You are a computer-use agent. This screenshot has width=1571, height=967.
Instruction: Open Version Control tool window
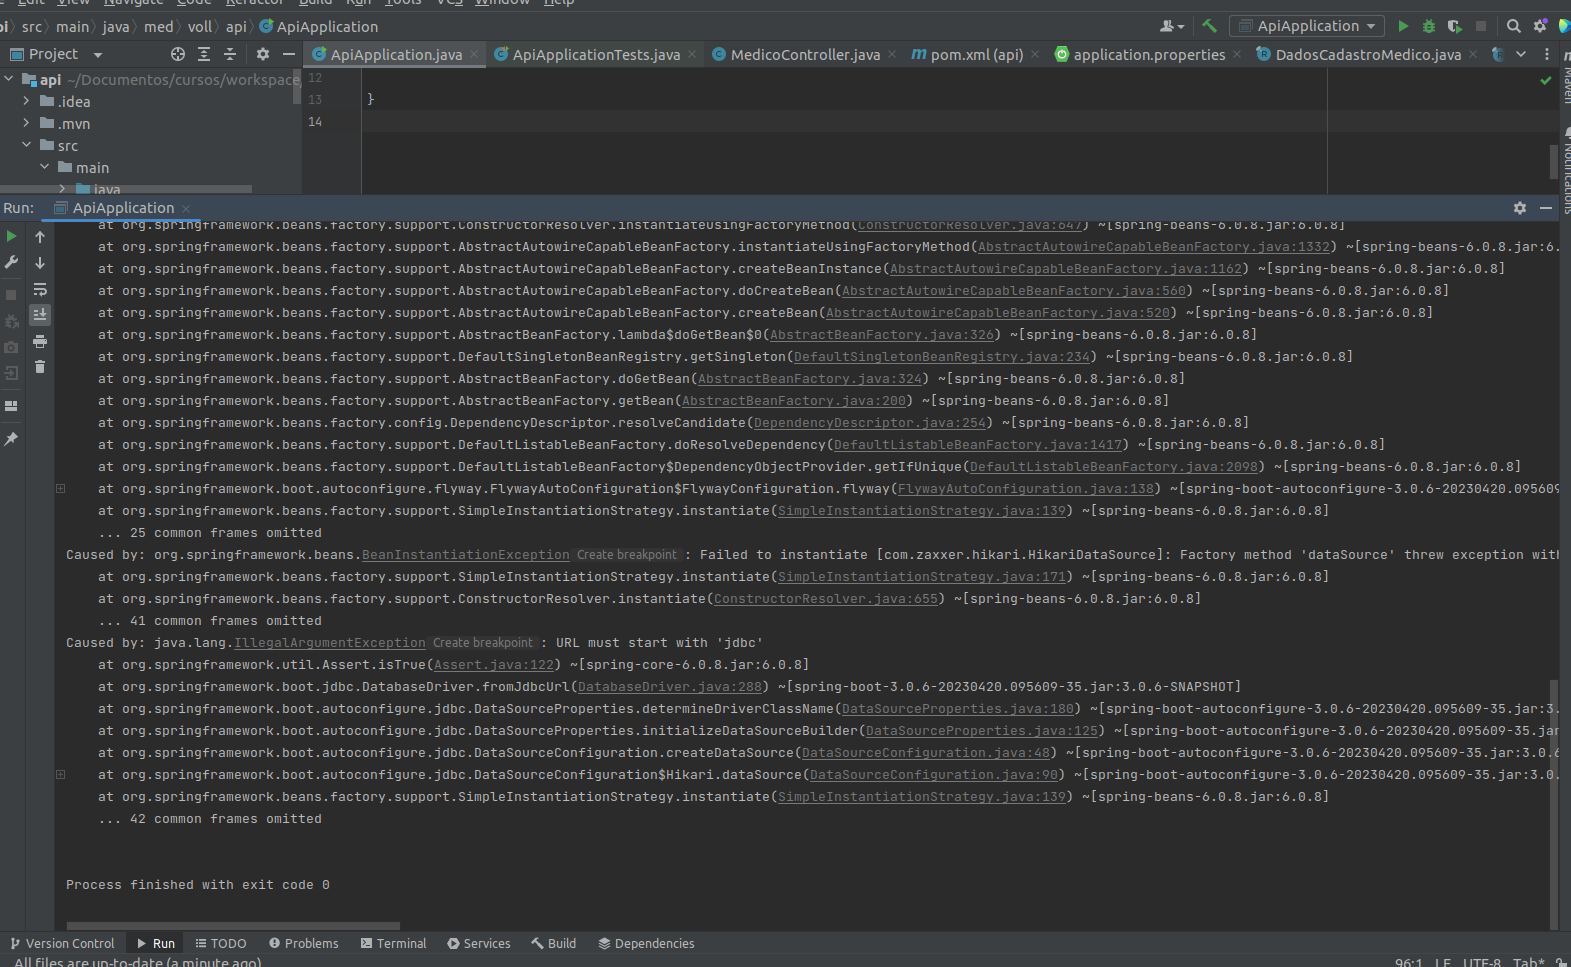[62, 943]
